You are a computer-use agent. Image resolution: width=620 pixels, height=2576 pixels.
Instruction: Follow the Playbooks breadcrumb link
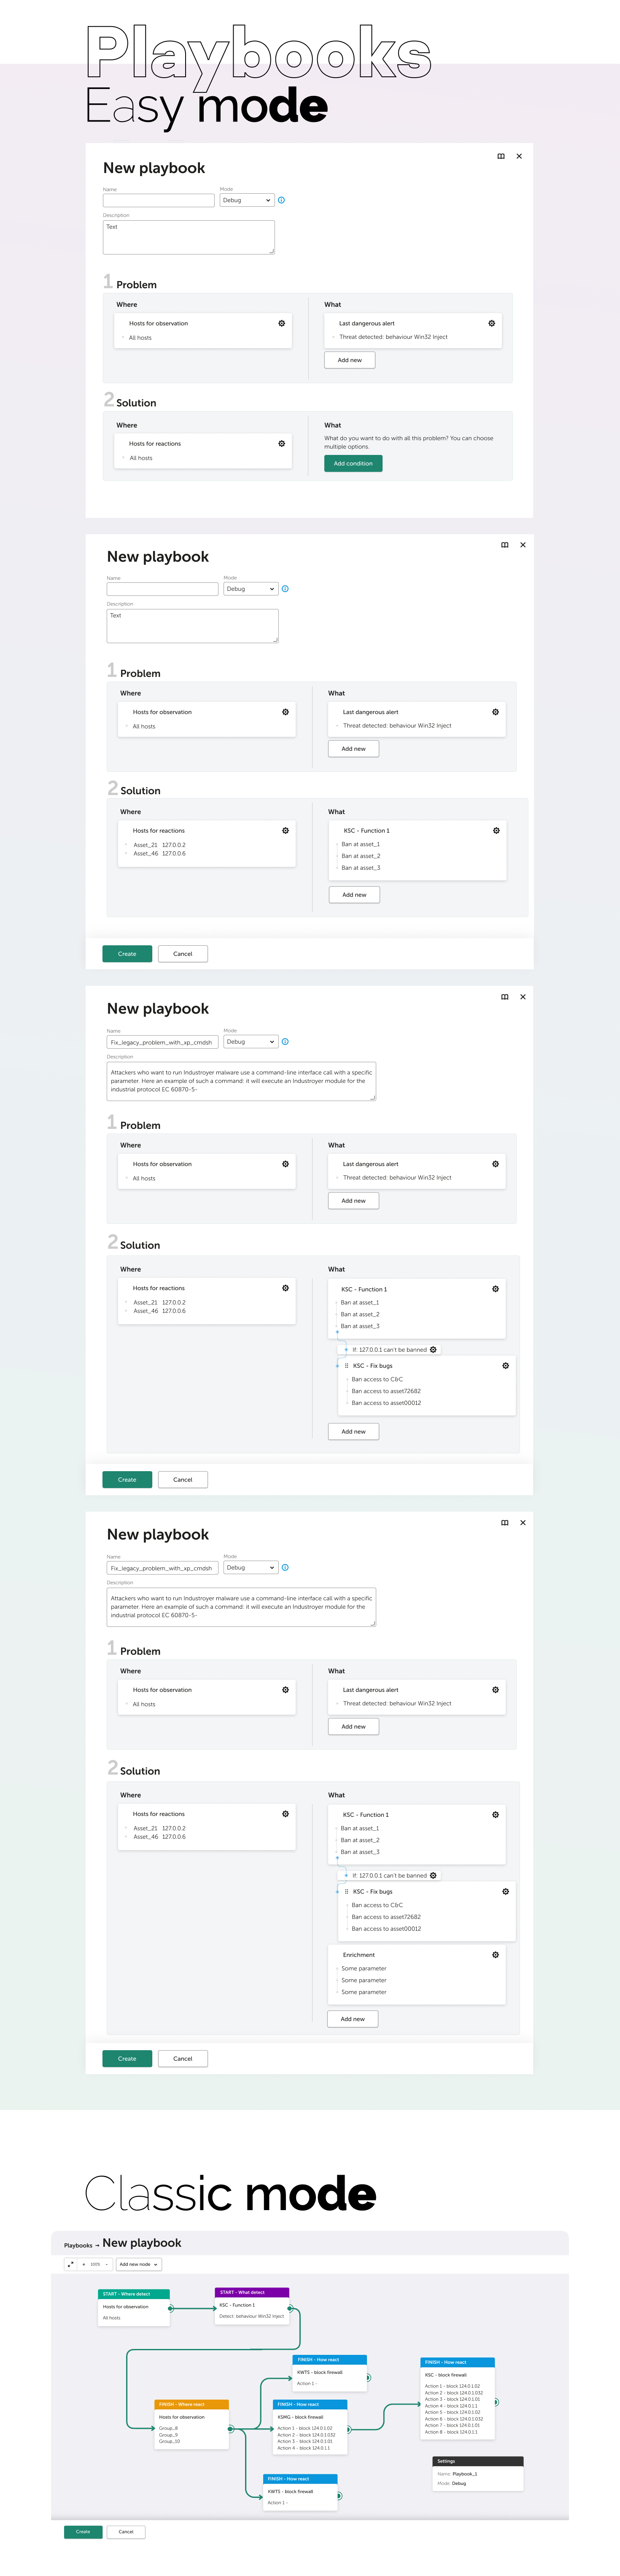click(78, 2245)
